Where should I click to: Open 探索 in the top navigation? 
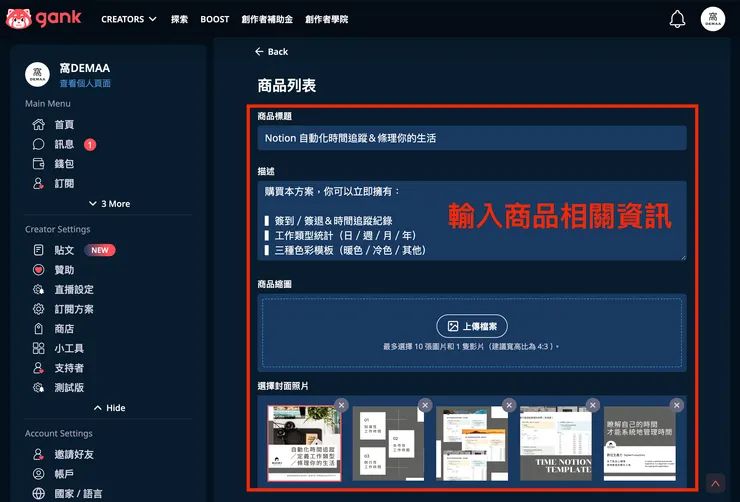(x=179, y=19)
